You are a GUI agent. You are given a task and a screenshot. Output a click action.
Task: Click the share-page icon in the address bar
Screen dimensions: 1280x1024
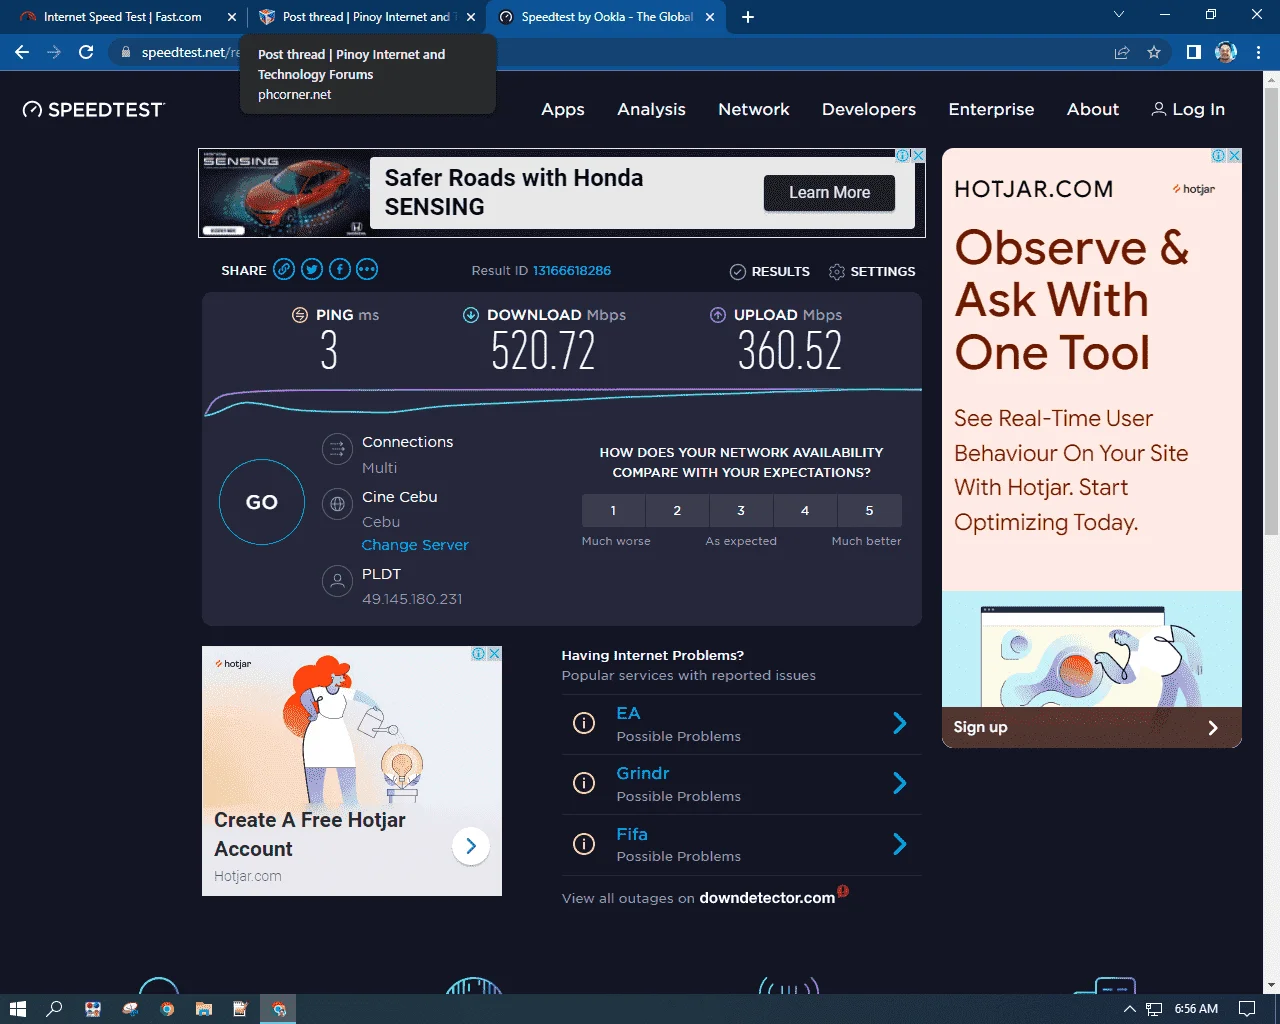pyautogui.click(x=1122, y=52)
